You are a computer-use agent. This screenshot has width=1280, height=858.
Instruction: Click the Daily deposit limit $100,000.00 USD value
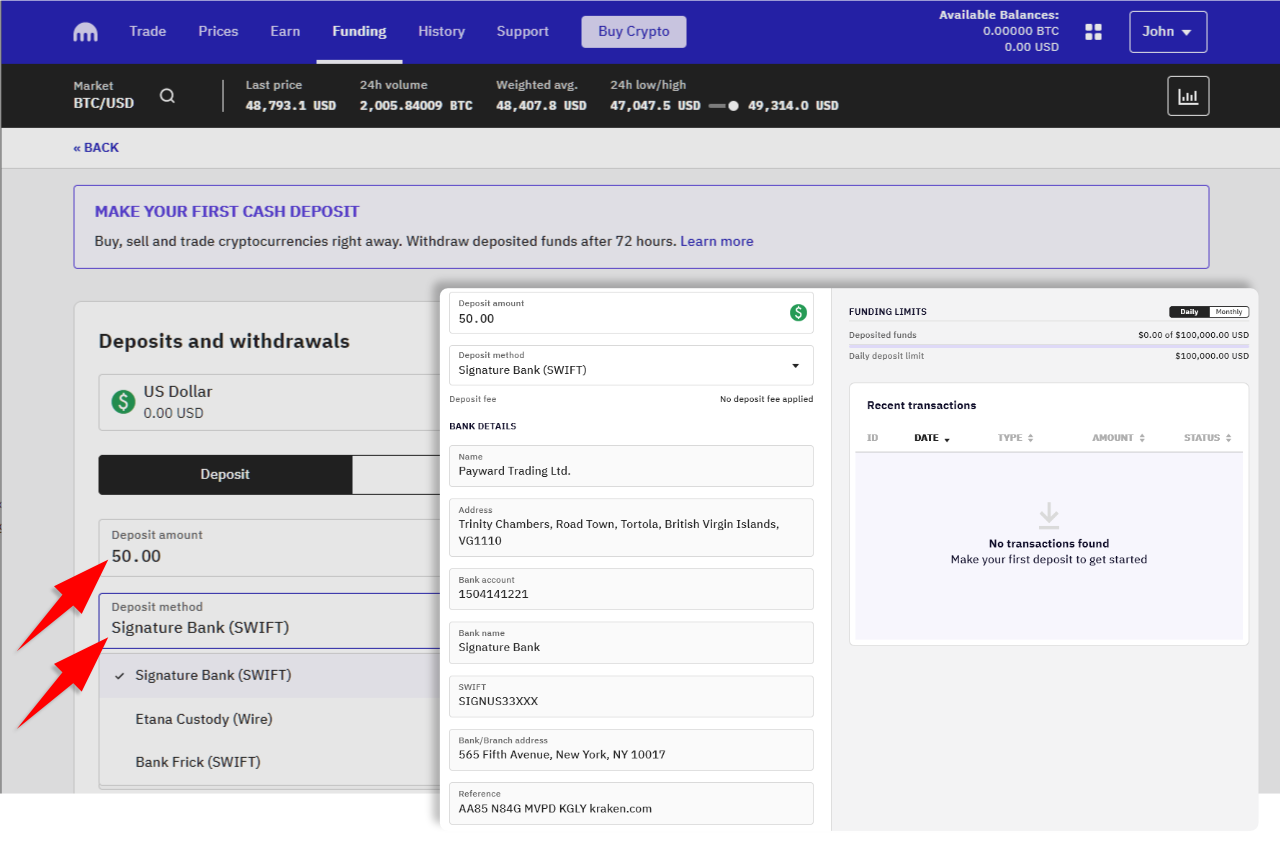(1212, 356)
